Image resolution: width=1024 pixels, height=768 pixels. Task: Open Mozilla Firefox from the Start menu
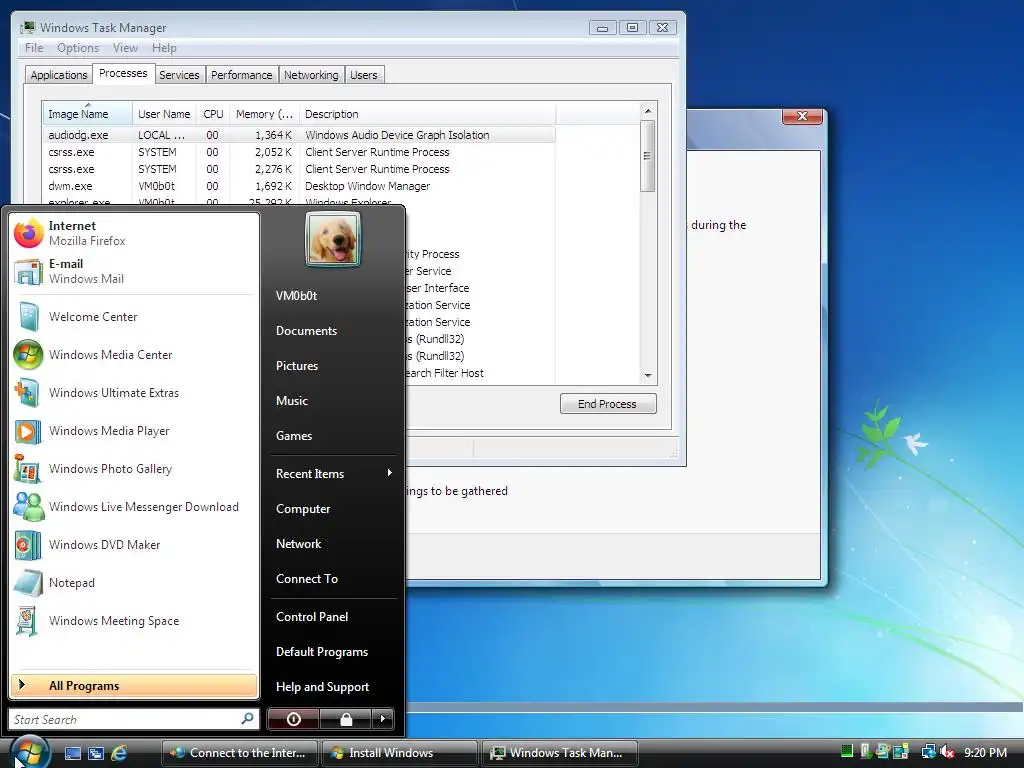(x=134, y=233)
